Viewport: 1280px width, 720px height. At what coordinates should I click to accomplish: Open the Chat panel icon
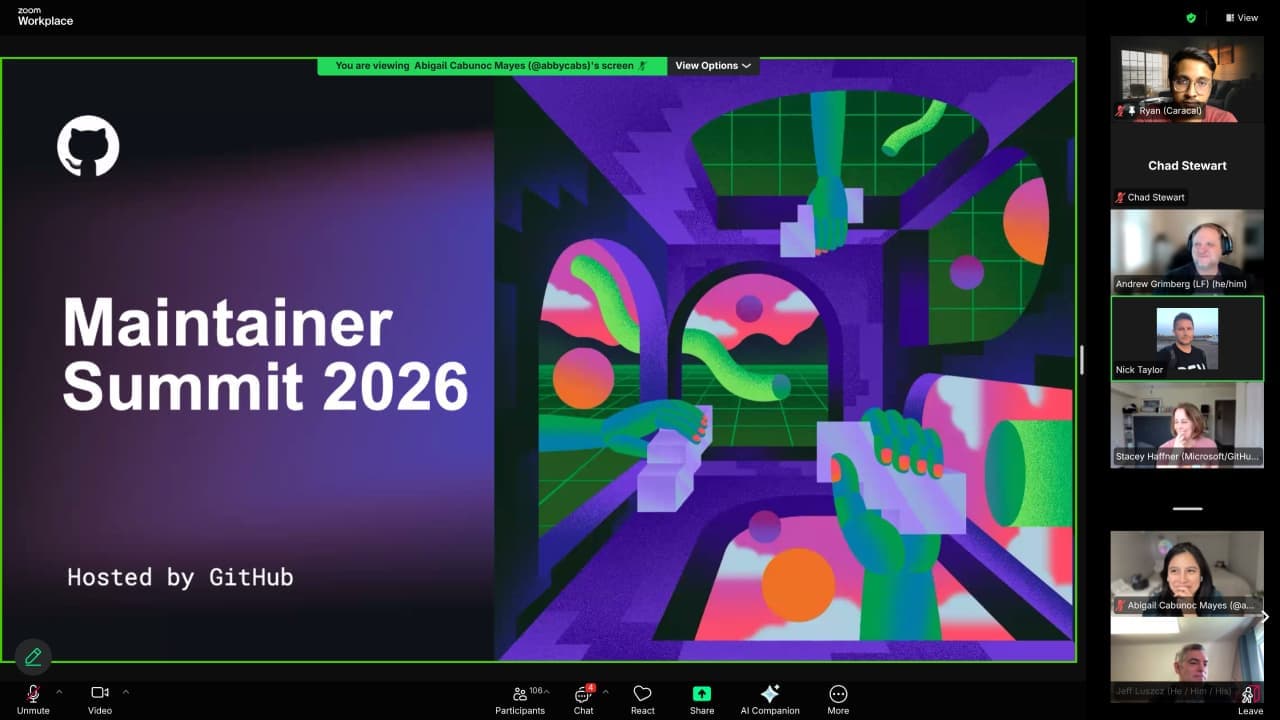[583, 694]
